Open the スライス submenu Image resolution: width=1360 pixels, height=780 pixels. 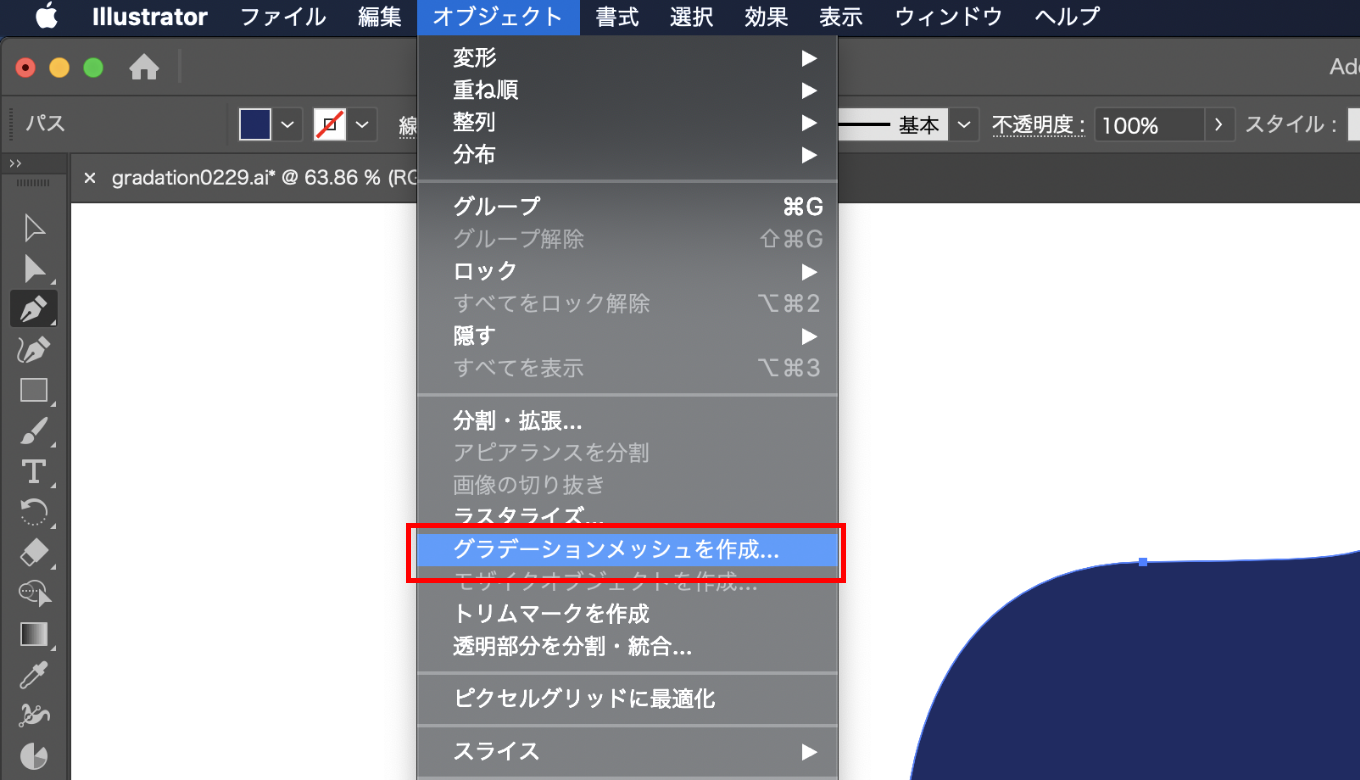coord(627,751)
